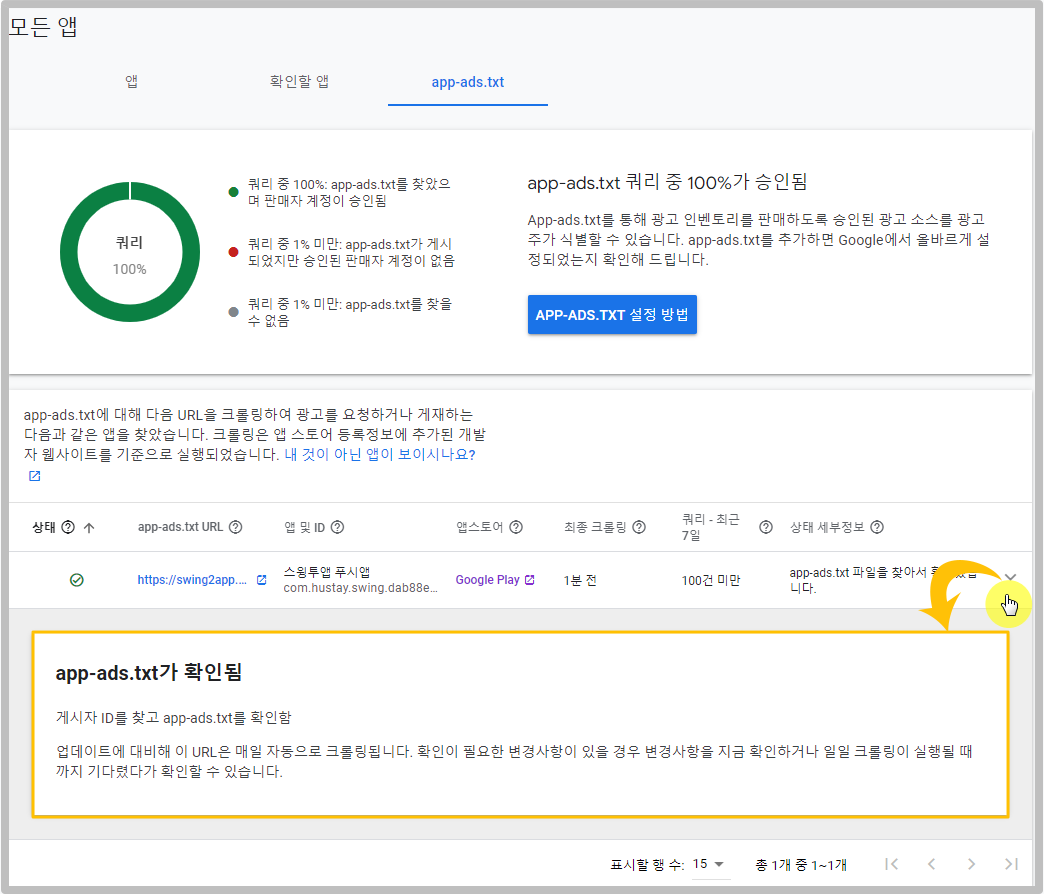Go to the next page of results
The width and height of the screenshot is (1044, 894).
click(971, 864)
